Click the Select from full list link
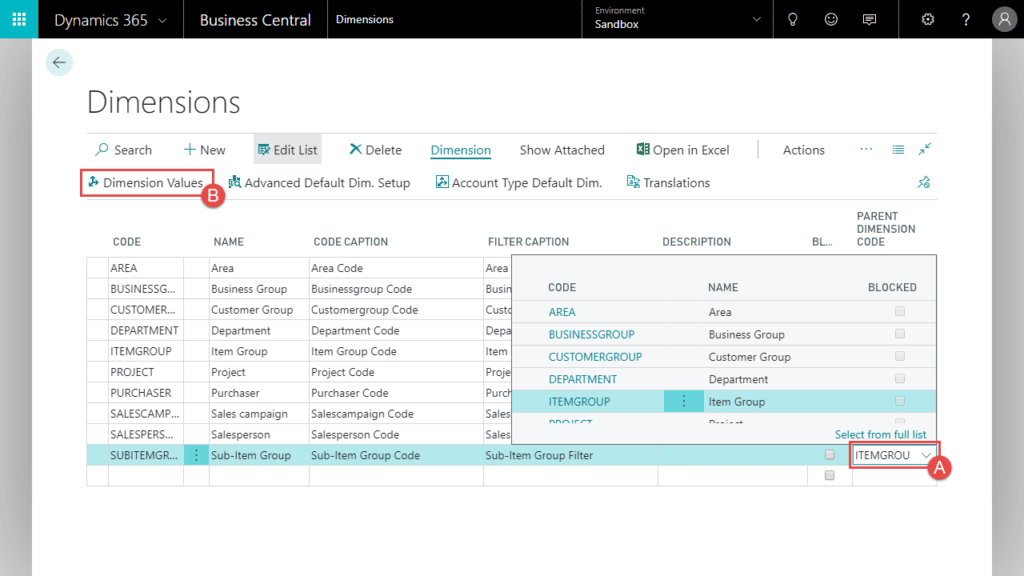 (x=880, y=434)
